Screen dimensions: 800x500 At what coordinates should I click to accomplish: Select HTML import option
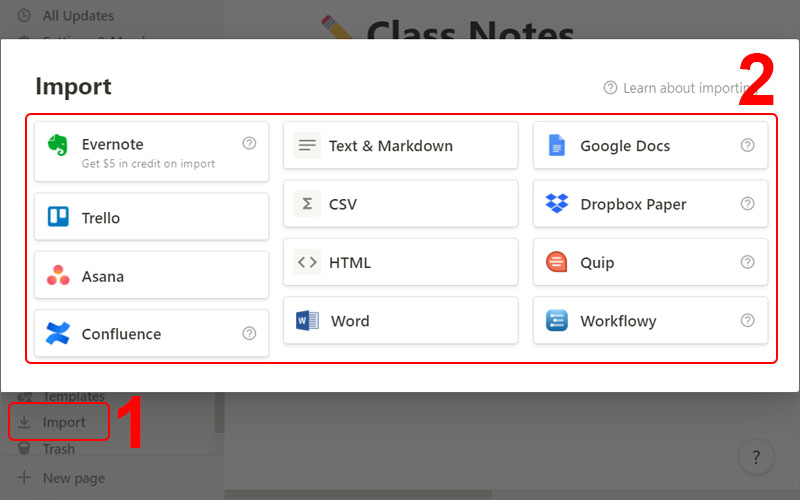point(400,262)
